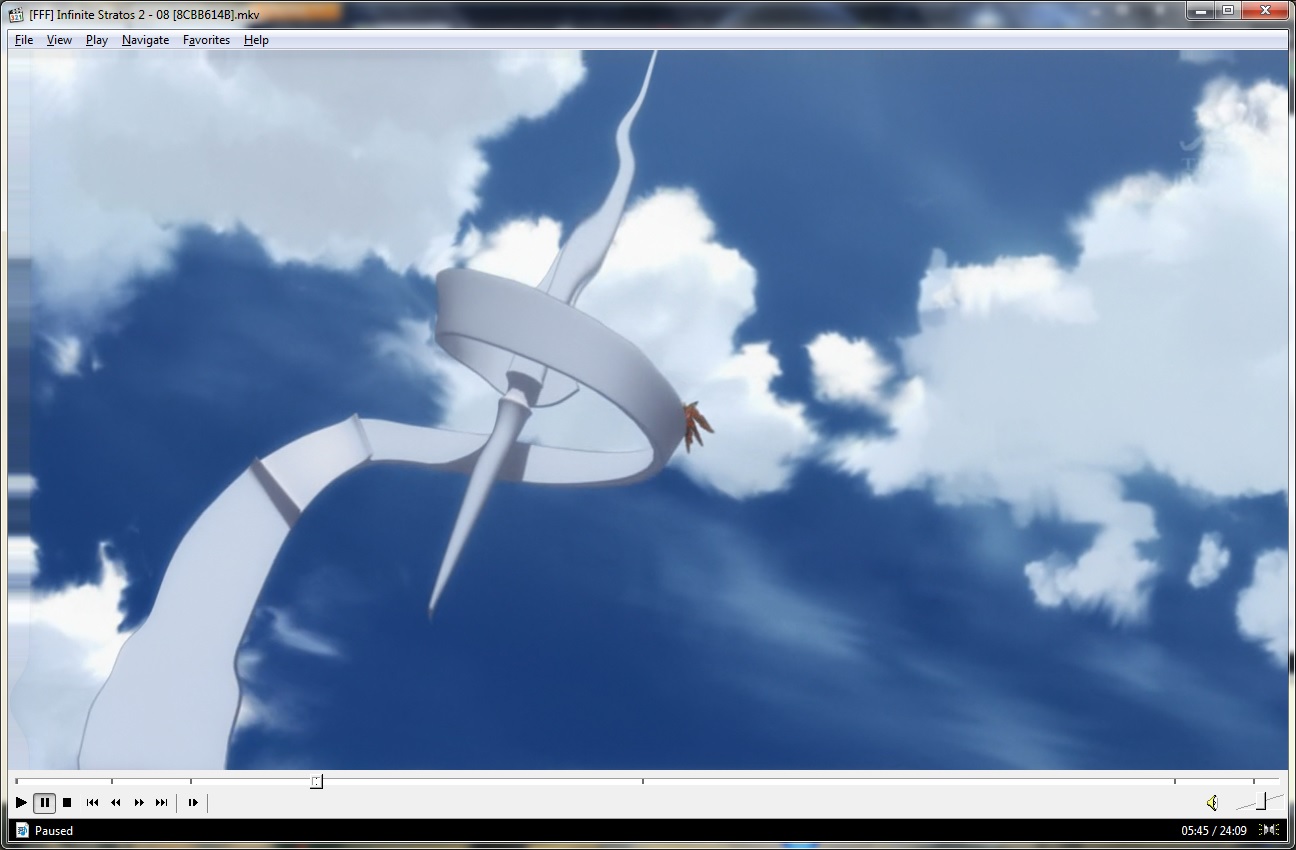Viewport: 1296px width, 850px height.
Task: Click the volume slider handle
Action: (1261, 801)
